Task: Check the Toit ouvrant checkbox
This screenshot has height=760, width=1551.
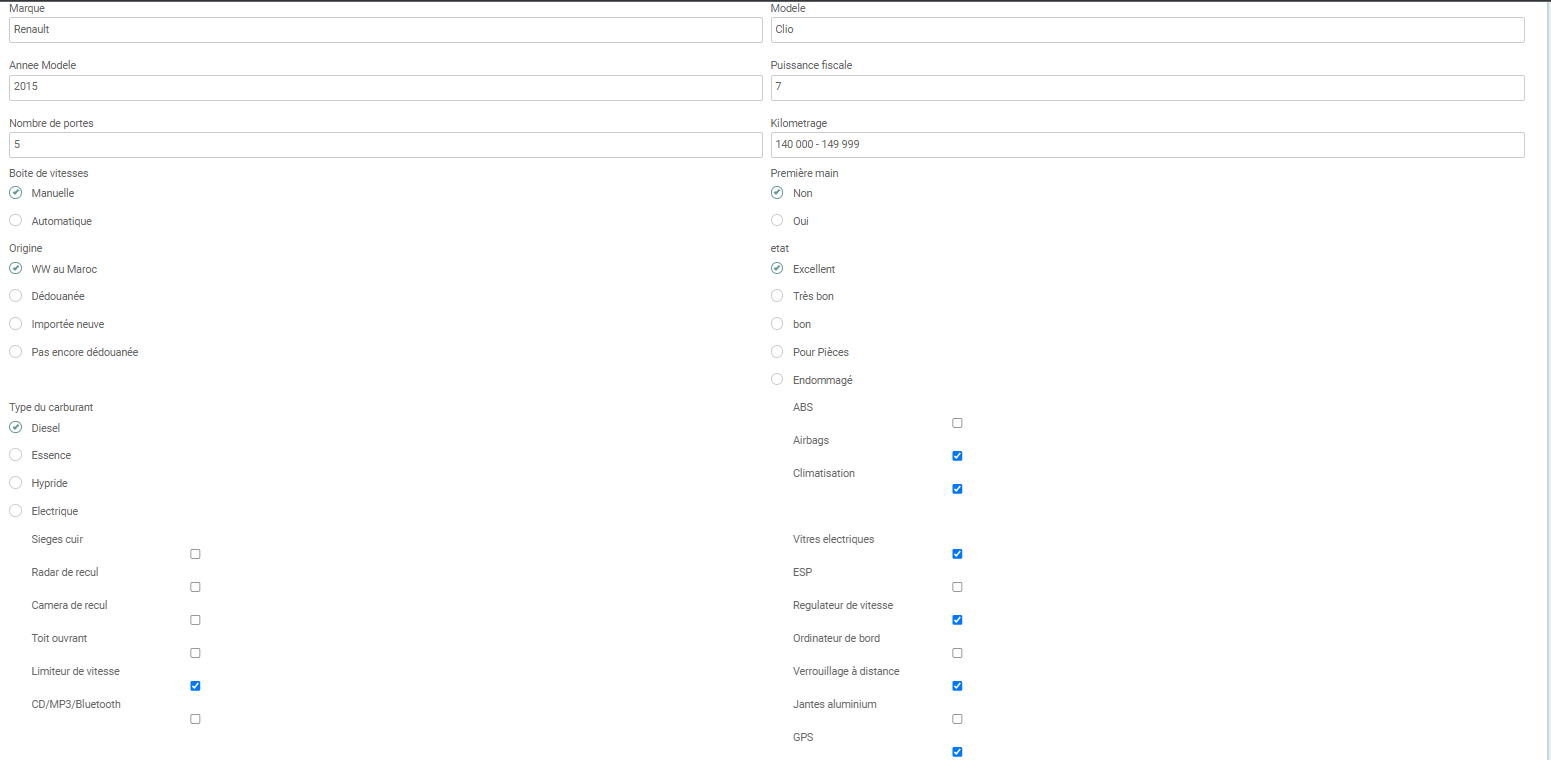Action: click(x=195, y=652)
